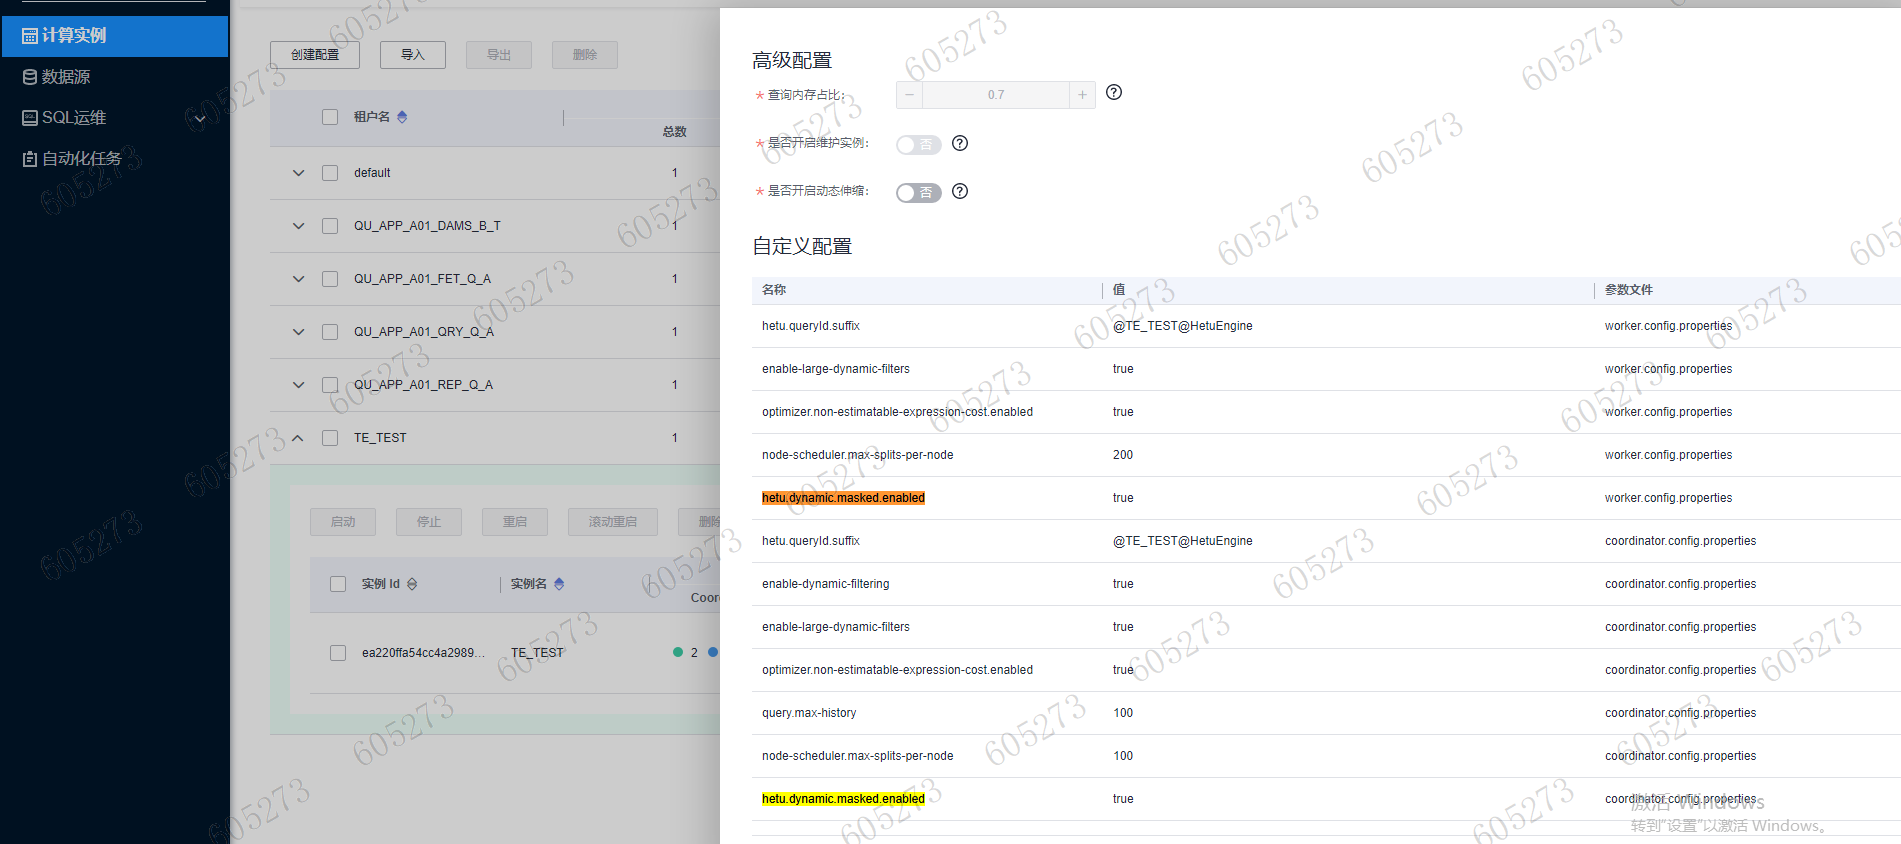Select the QU_APP_A01_REP_Q_A checkbox
Viewport: 1901px width, 844px height.
coord(330,385)
